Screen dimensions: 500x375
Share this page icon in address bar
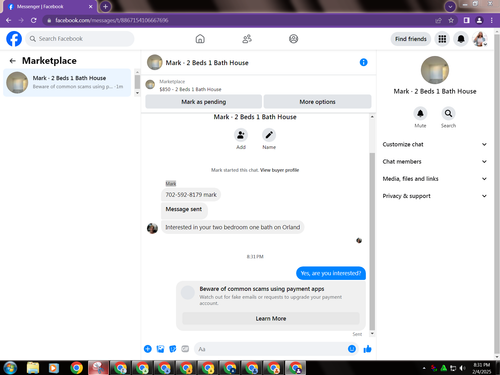point(438,20)
